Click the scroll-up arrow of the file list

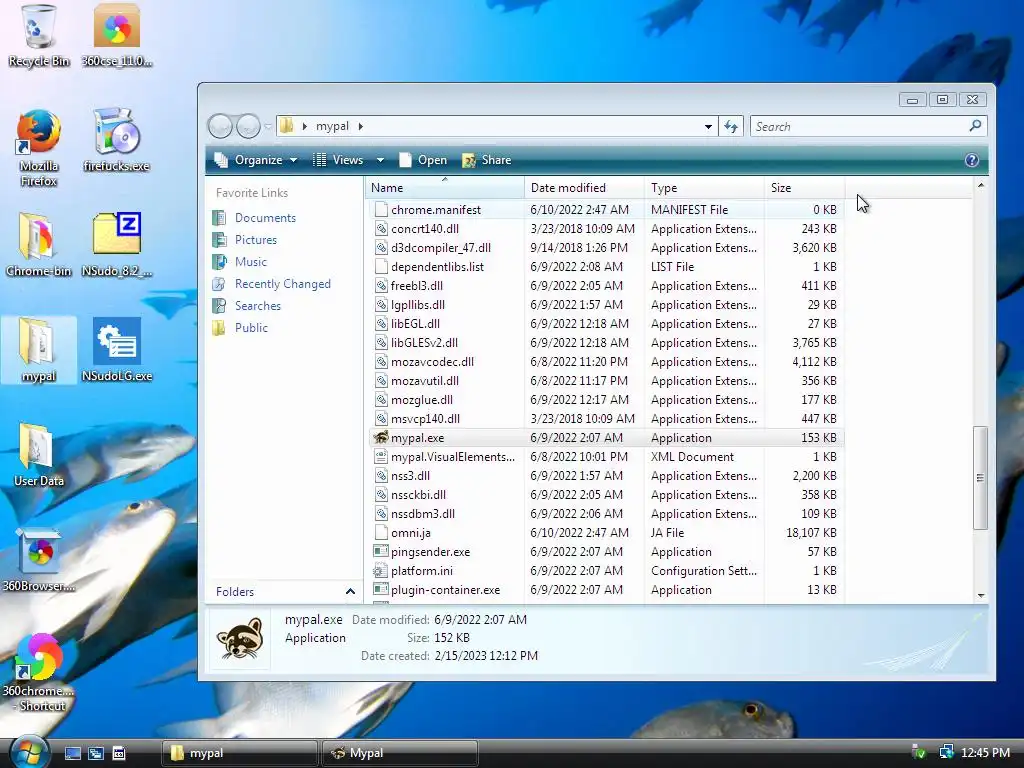pyautogui.click(x=980, y=186)
